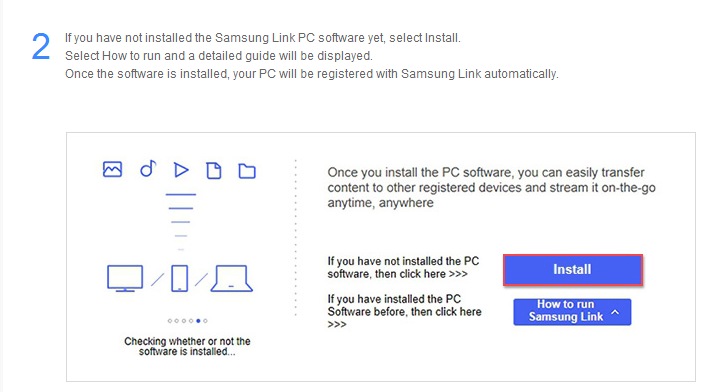Screen dimensions: 702x392
Task: Click the document file icon
Action: (214, 171)
